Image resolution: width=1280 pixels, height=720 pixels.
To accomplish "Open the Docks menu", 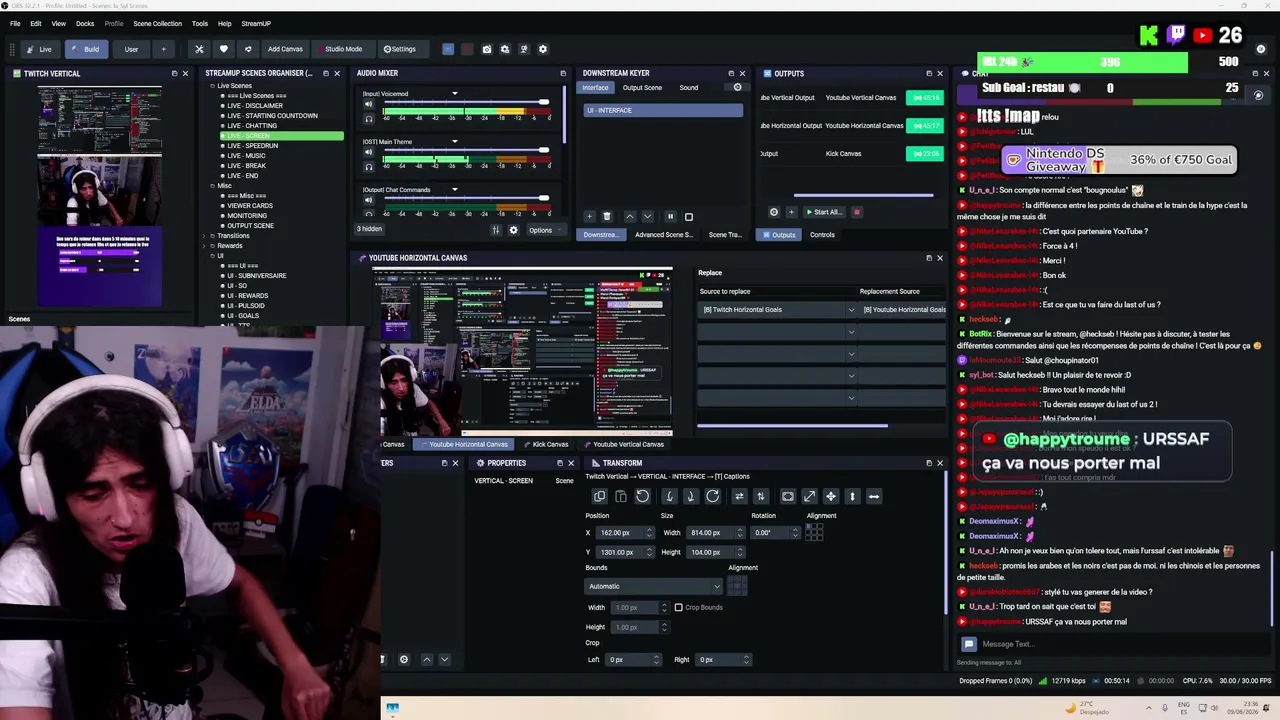I will [85, 23].
